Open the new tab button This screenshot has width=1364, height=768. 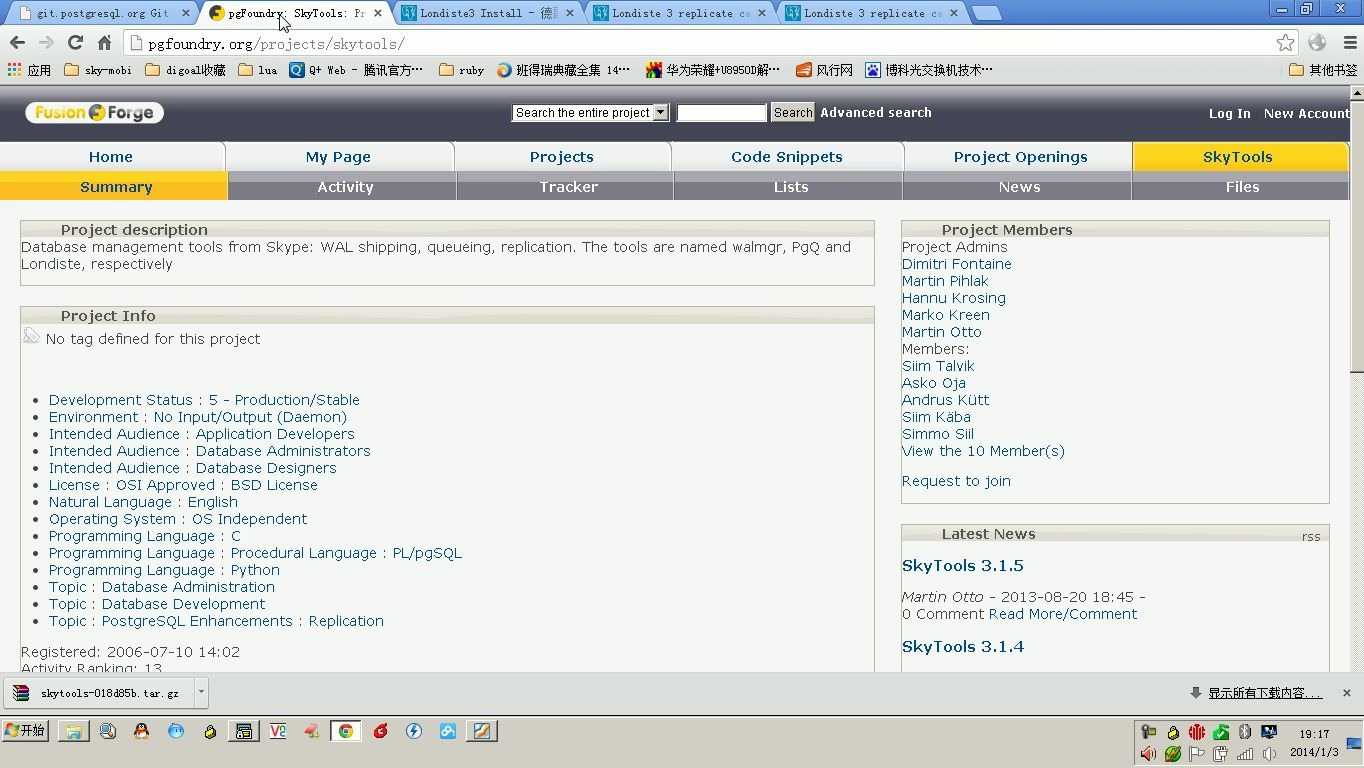tap(986, 13)
